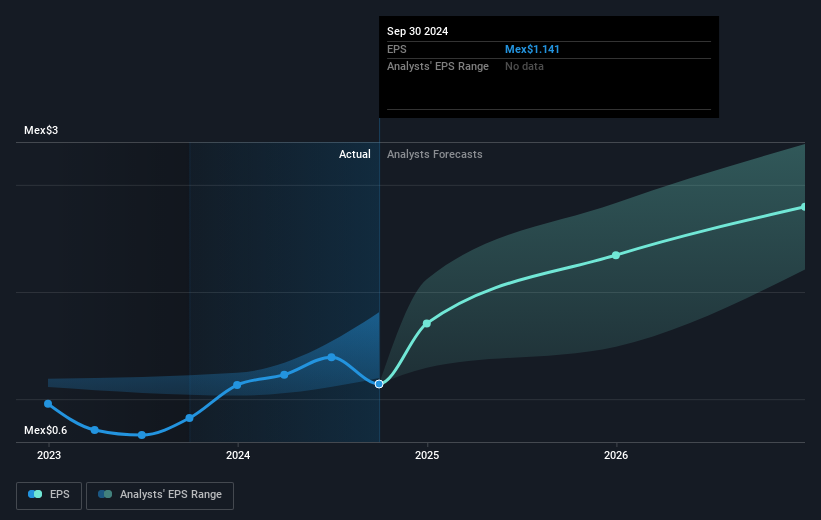The width and height of the screenshot is (821, 520).
Task: Select the EPS data point at 2024 tick
Action: pyautogui.click(x=237, y=385)
